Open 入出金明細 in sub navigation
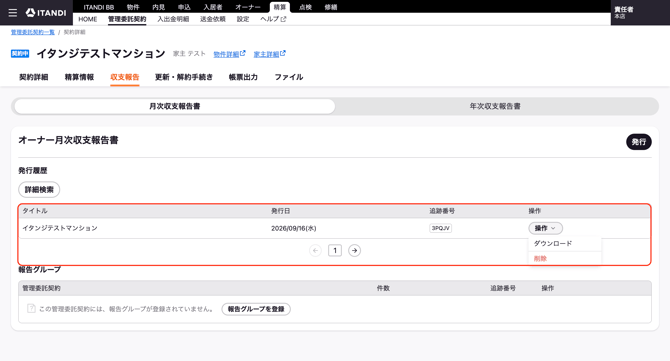The image size is (670, 361). (x=173, y=19)
